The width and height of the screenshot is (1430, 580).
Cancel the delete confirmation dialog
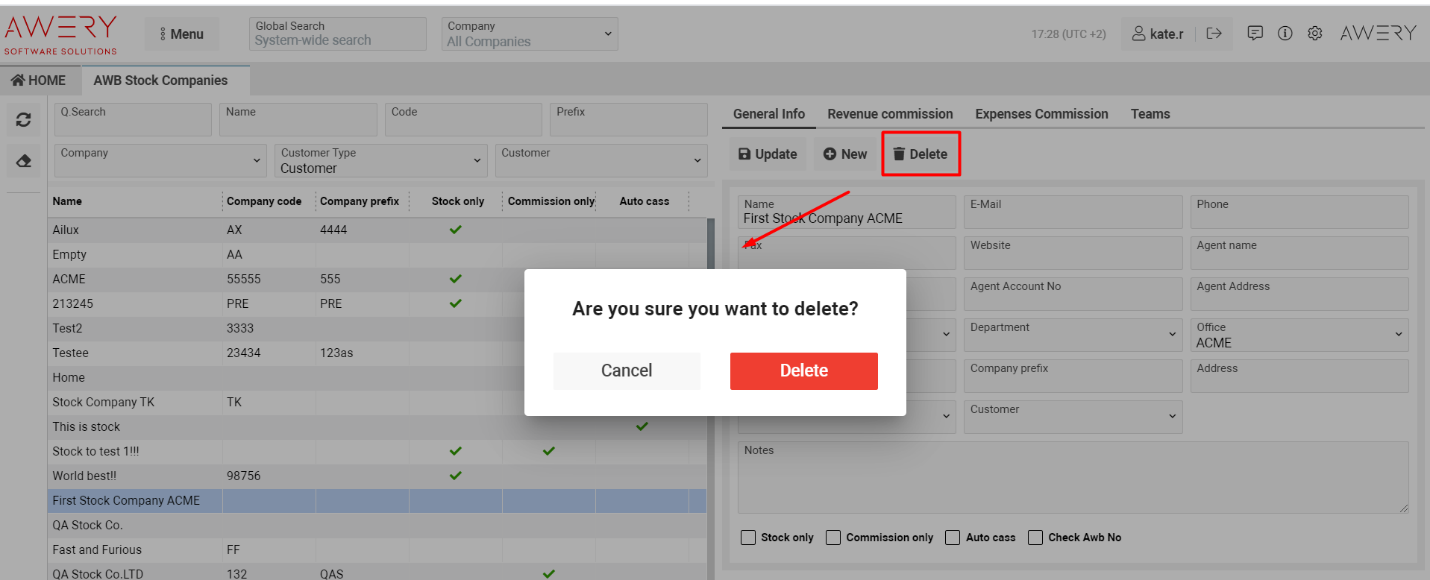click(627, 371)
